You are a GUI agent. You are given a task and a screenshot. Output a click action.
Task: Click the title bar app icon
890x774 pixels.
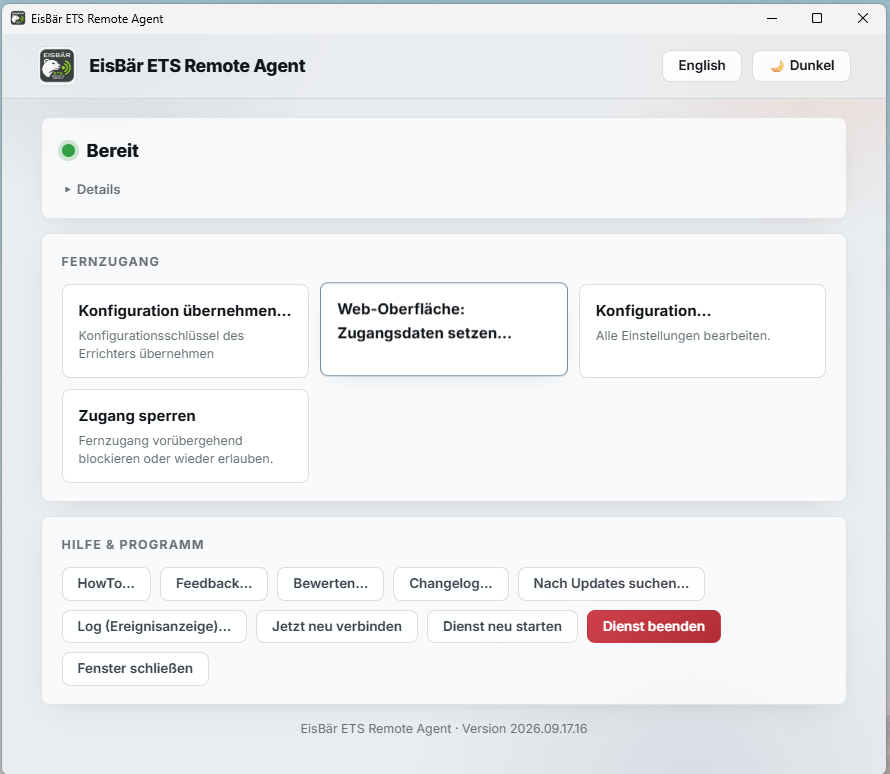pyautogui.click(x=18, y=18)
